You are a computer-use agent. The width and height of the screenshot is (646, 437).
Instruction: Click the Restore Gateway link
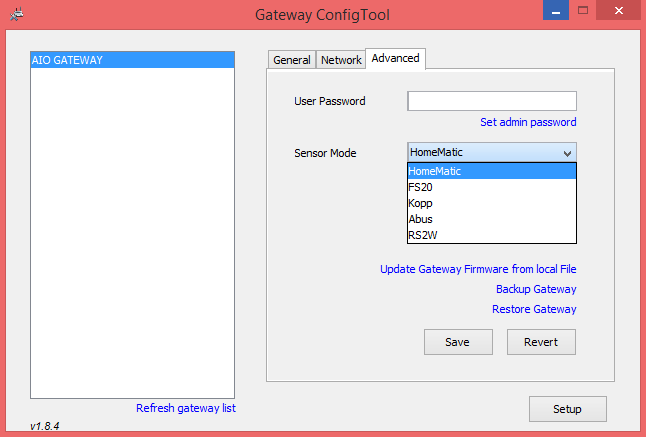click(534, 309)
